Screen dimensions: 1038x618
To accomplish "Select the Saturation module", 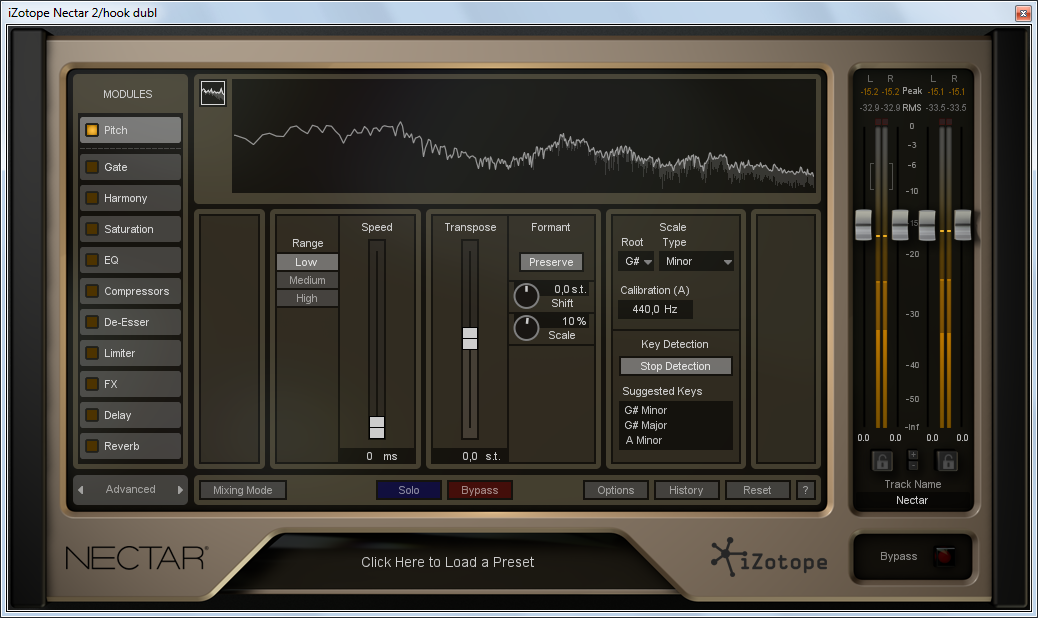I will click(x=130, y=229).
